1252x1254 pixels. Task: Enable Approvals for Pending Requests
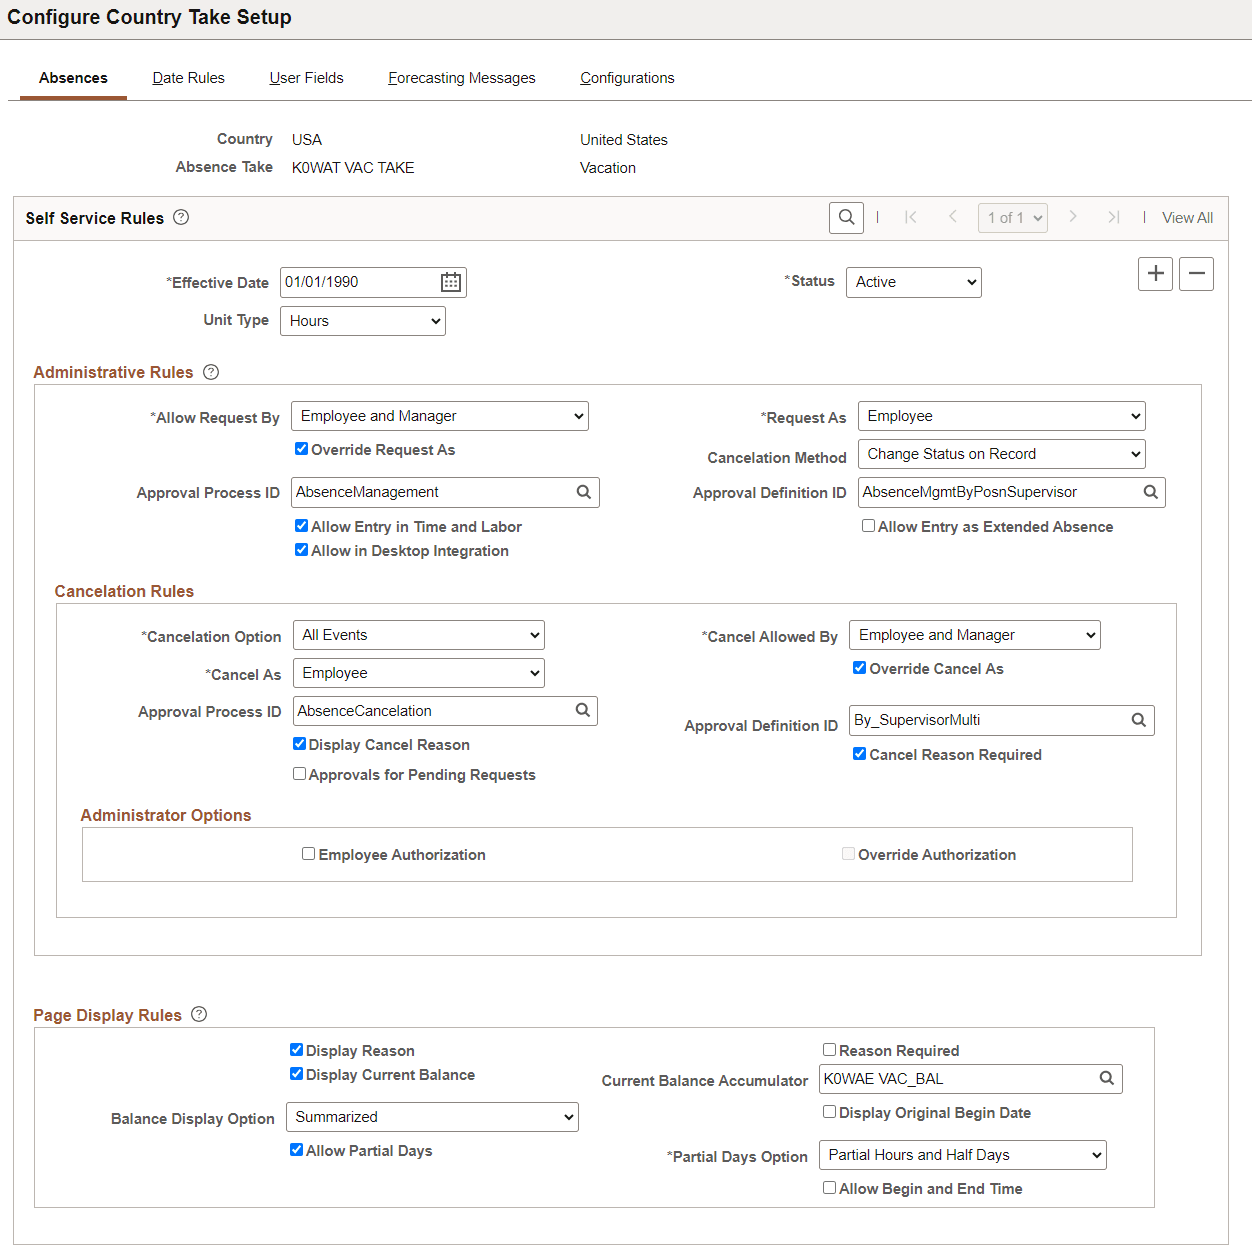[299, 773]
